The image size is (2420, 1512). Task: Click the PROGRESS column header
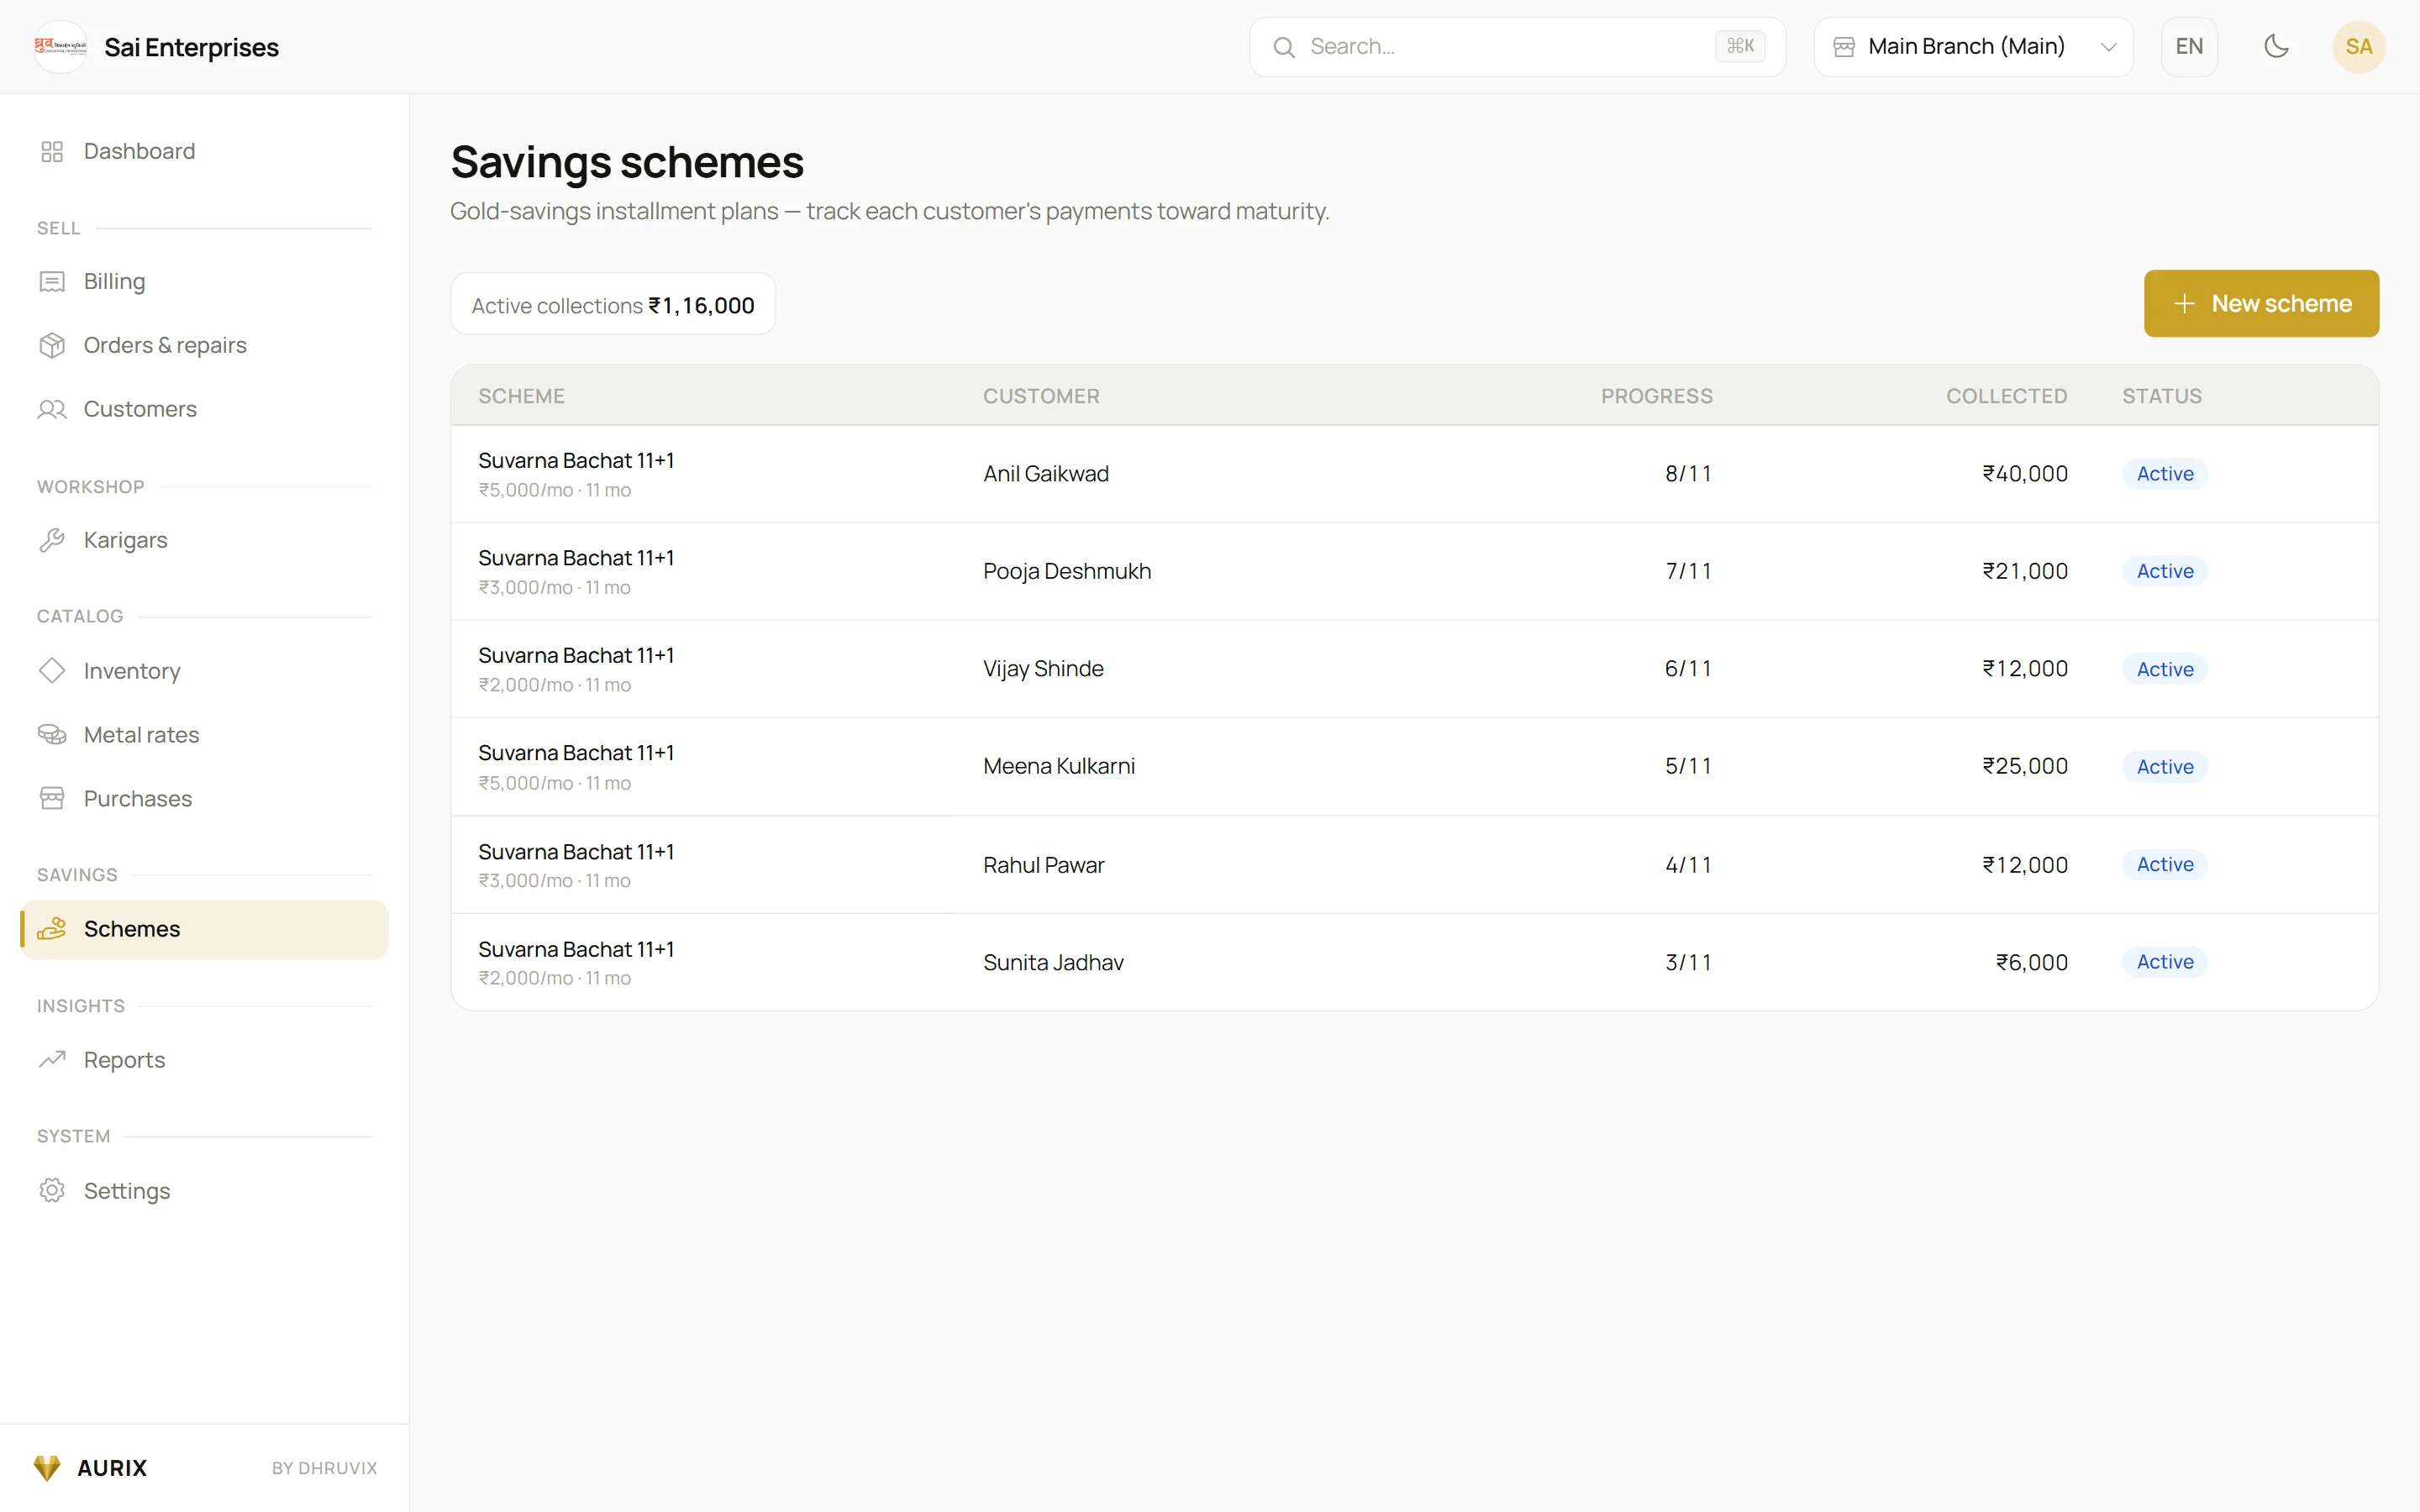tap(1656, 396)
